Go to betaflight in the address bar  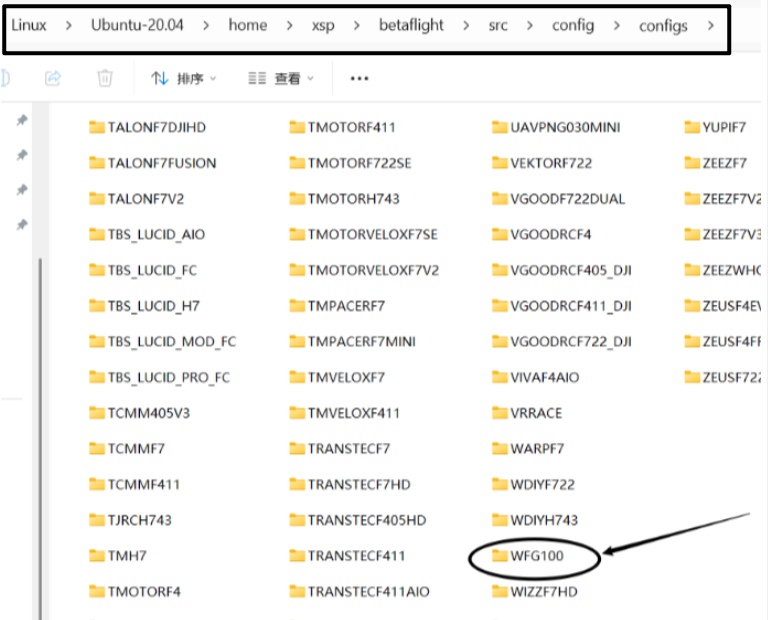point(410,25)
